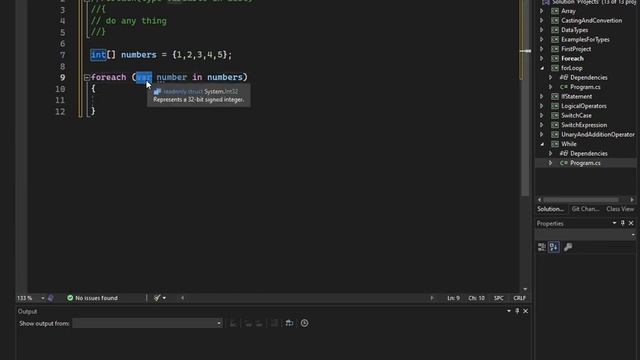
Task: Open Output window position menu arrow
Action: coord(509,311)
